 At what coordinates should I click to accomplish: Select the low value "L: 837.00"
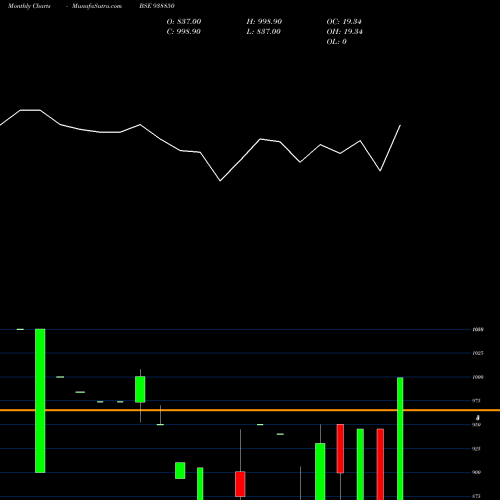[x=264, y=32]
